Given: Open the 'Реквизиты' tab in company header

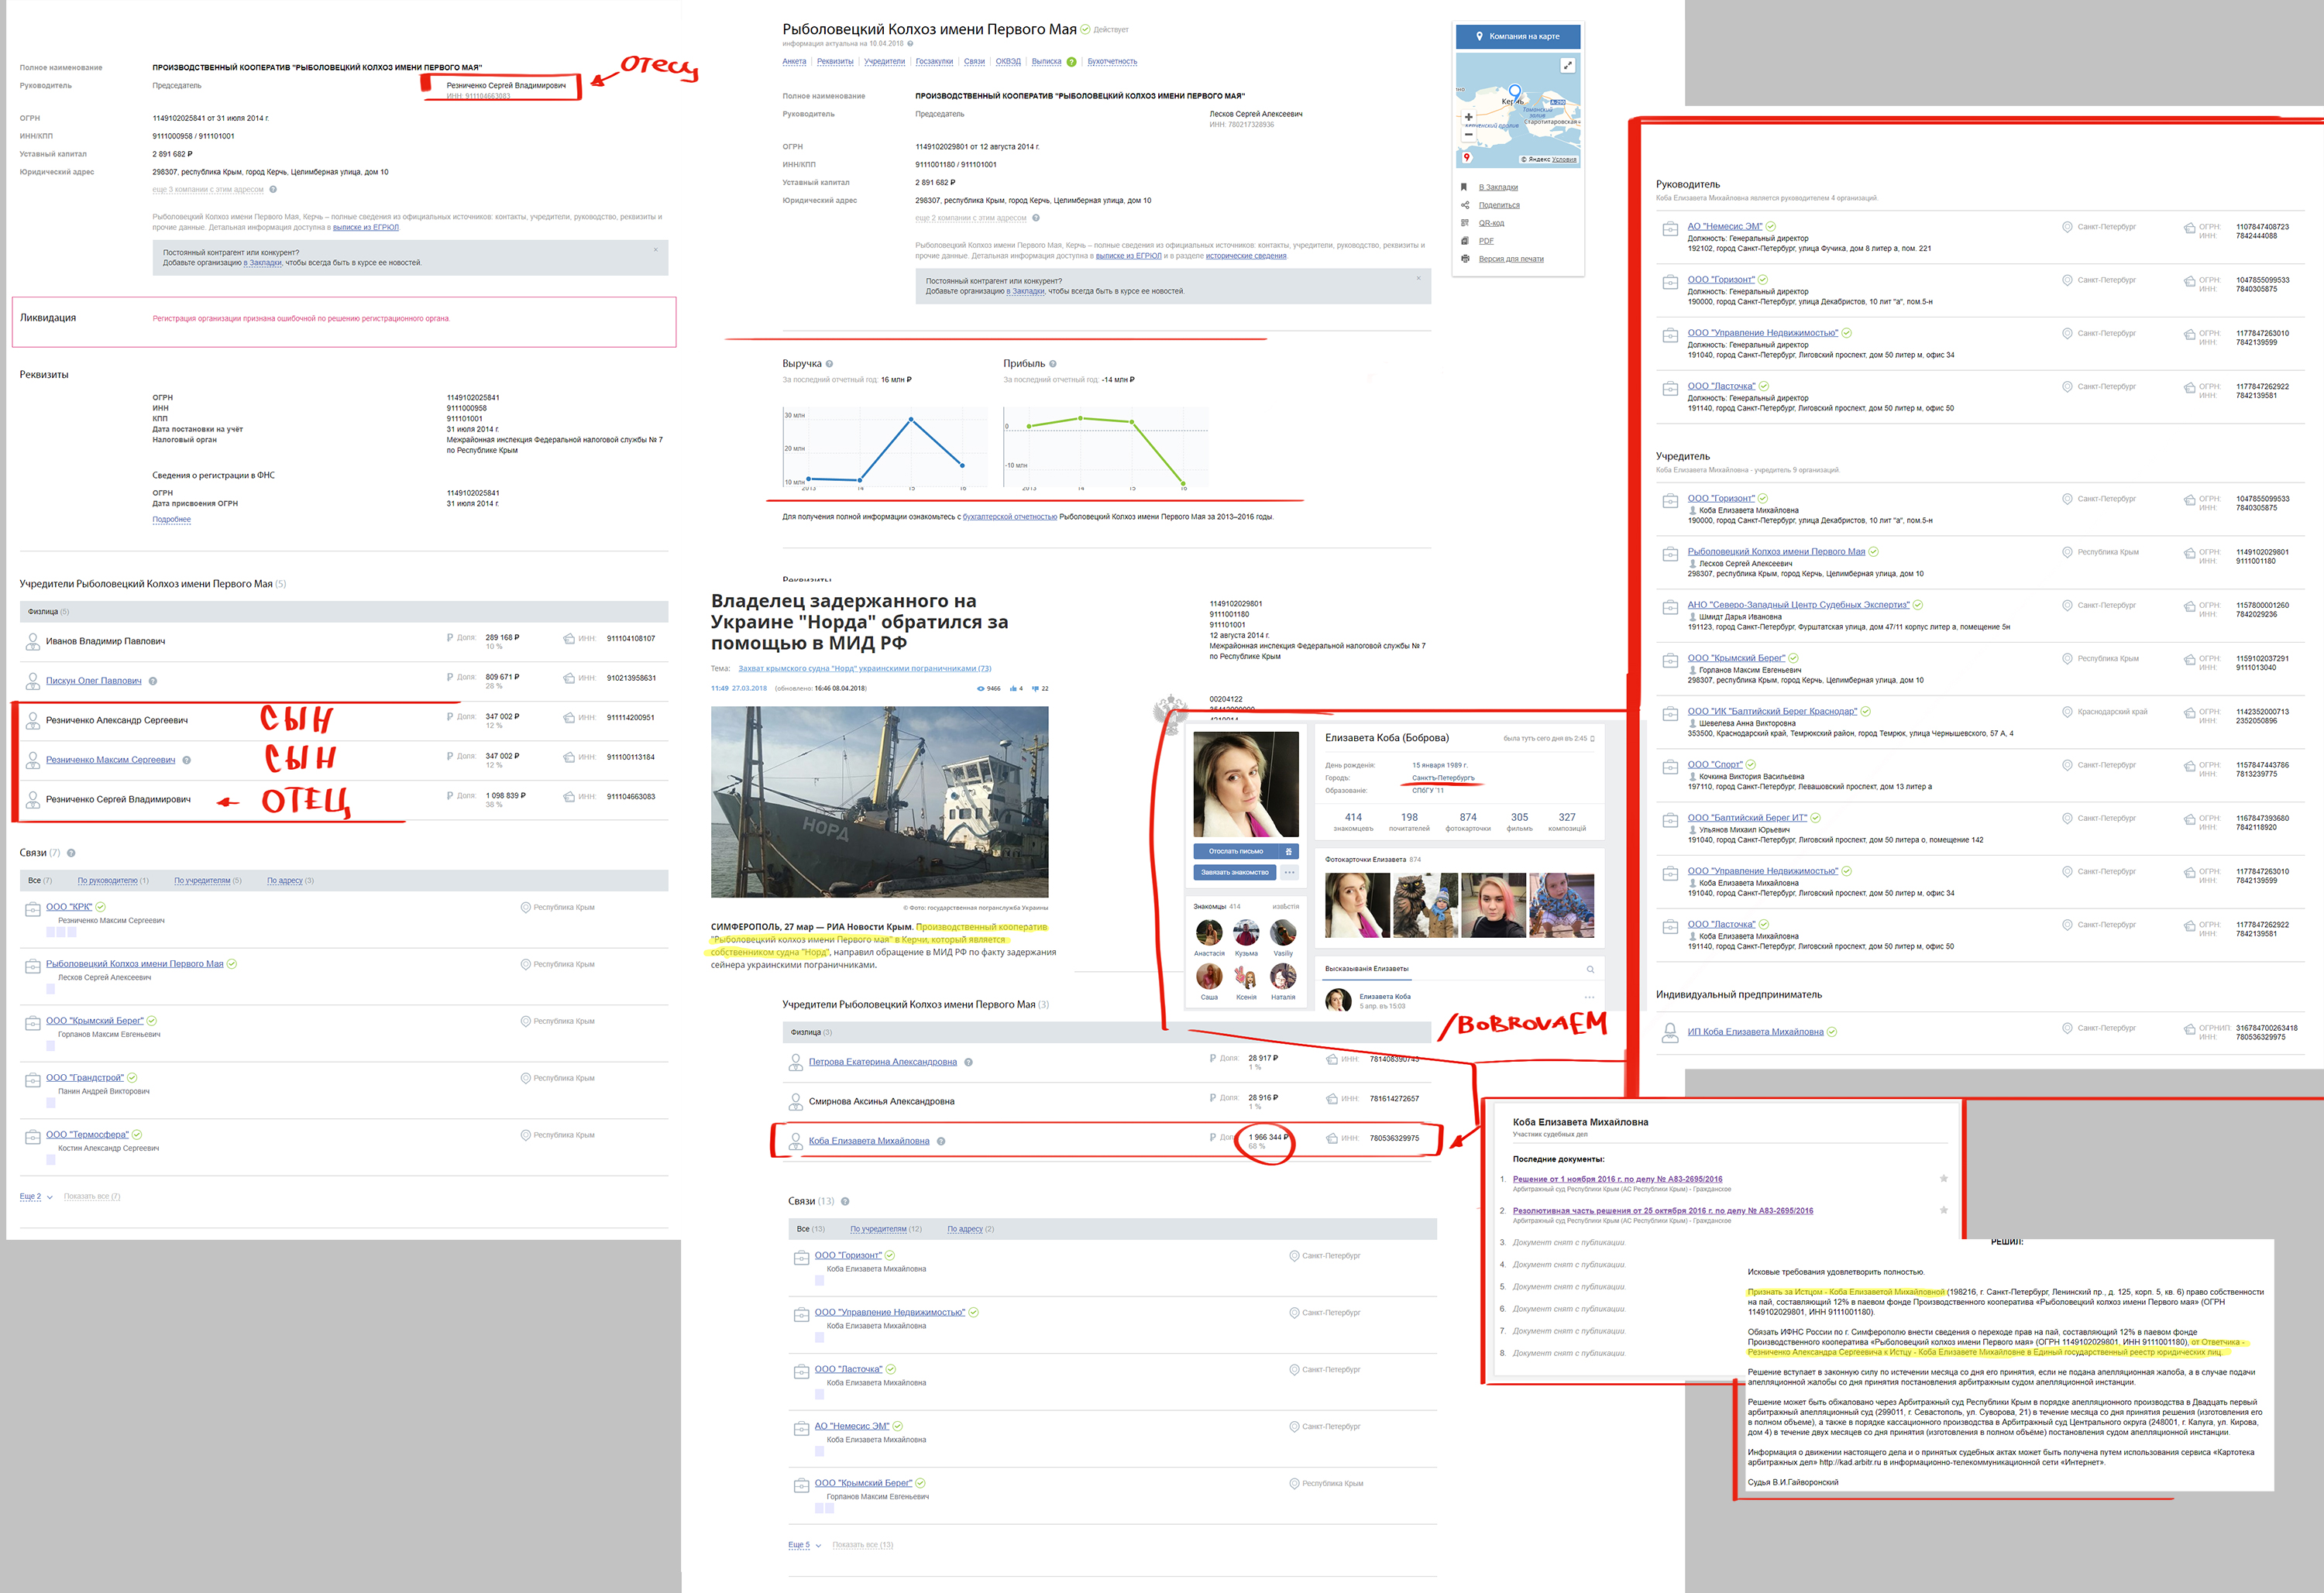Looking at the screenshot, I should (x=834, y=62).
